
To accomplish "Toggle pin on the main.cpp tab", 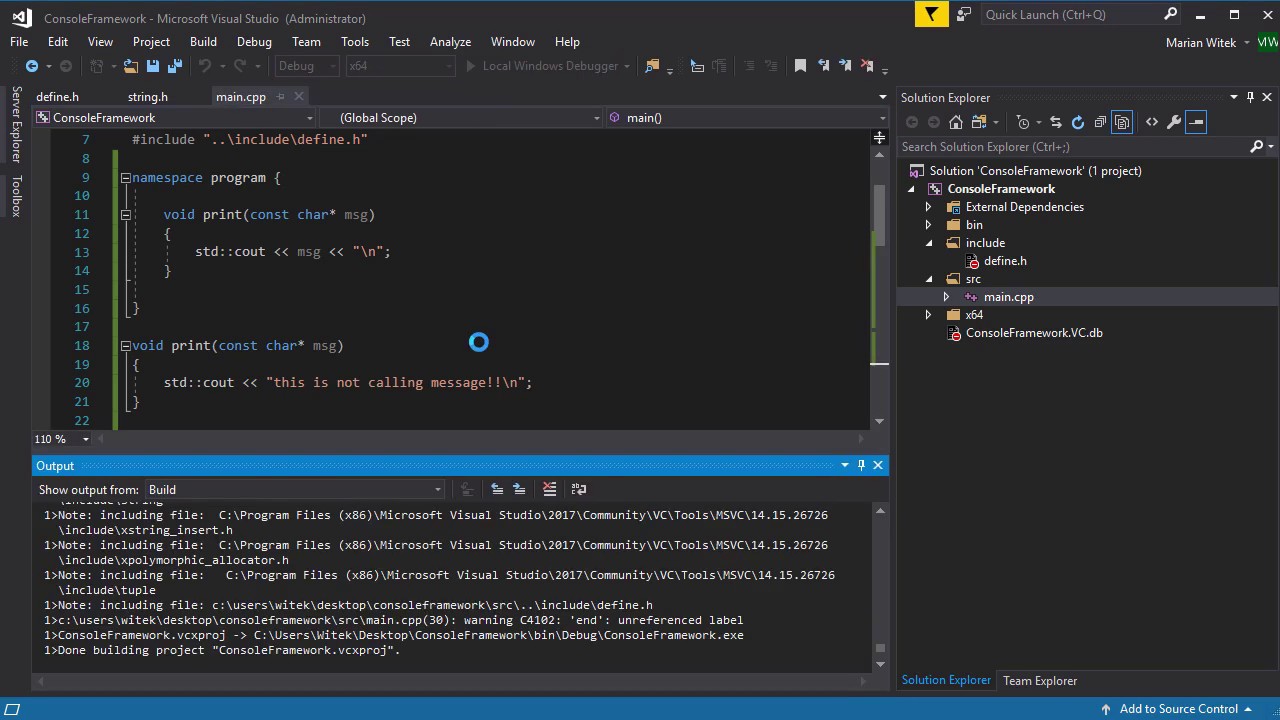I will pyautogui.click(x=281, y=96).
